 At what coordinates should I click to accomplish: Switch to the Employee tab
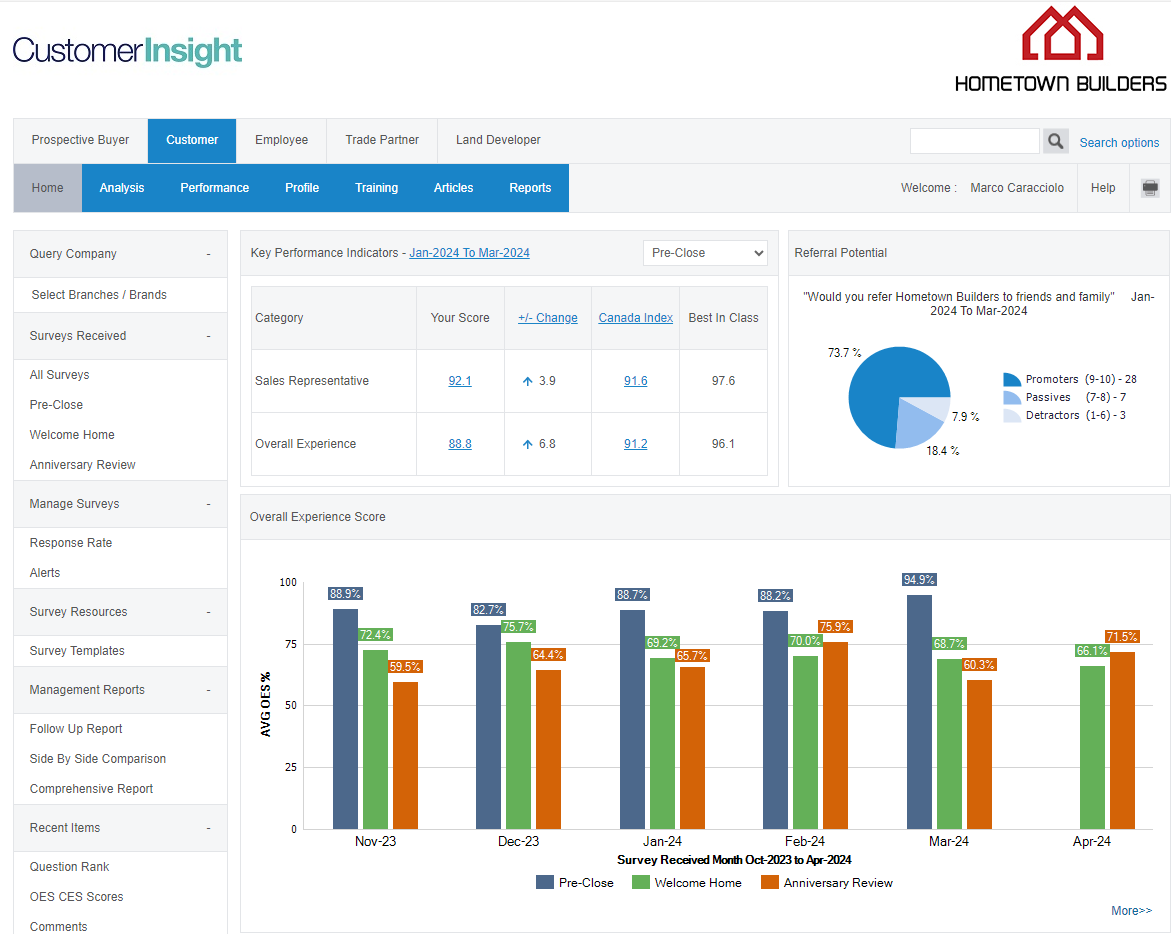(281, 141)
